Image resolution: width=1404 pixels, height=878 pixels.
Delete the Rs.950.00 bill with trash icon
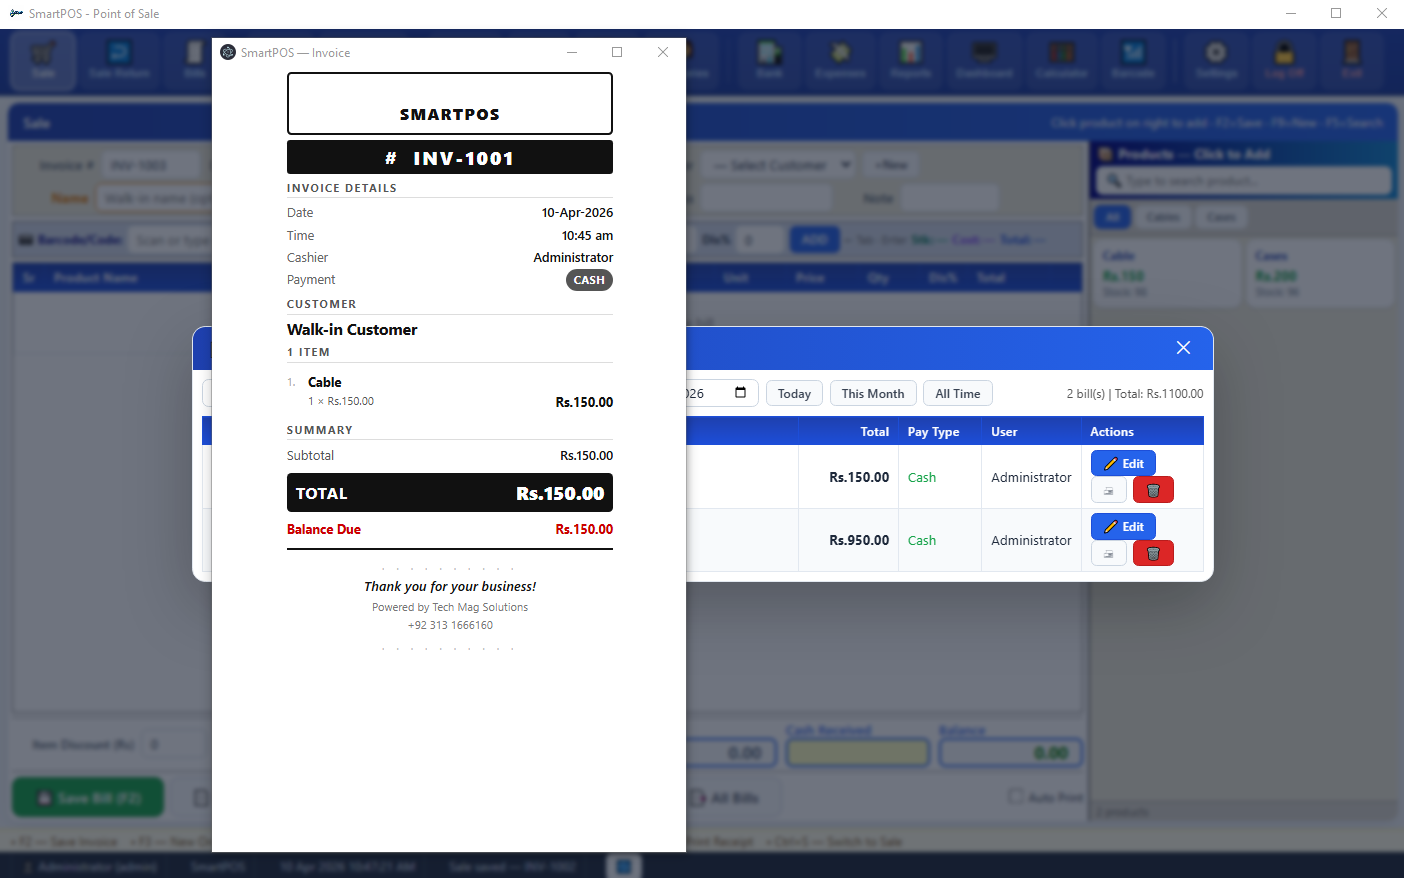1152,553
